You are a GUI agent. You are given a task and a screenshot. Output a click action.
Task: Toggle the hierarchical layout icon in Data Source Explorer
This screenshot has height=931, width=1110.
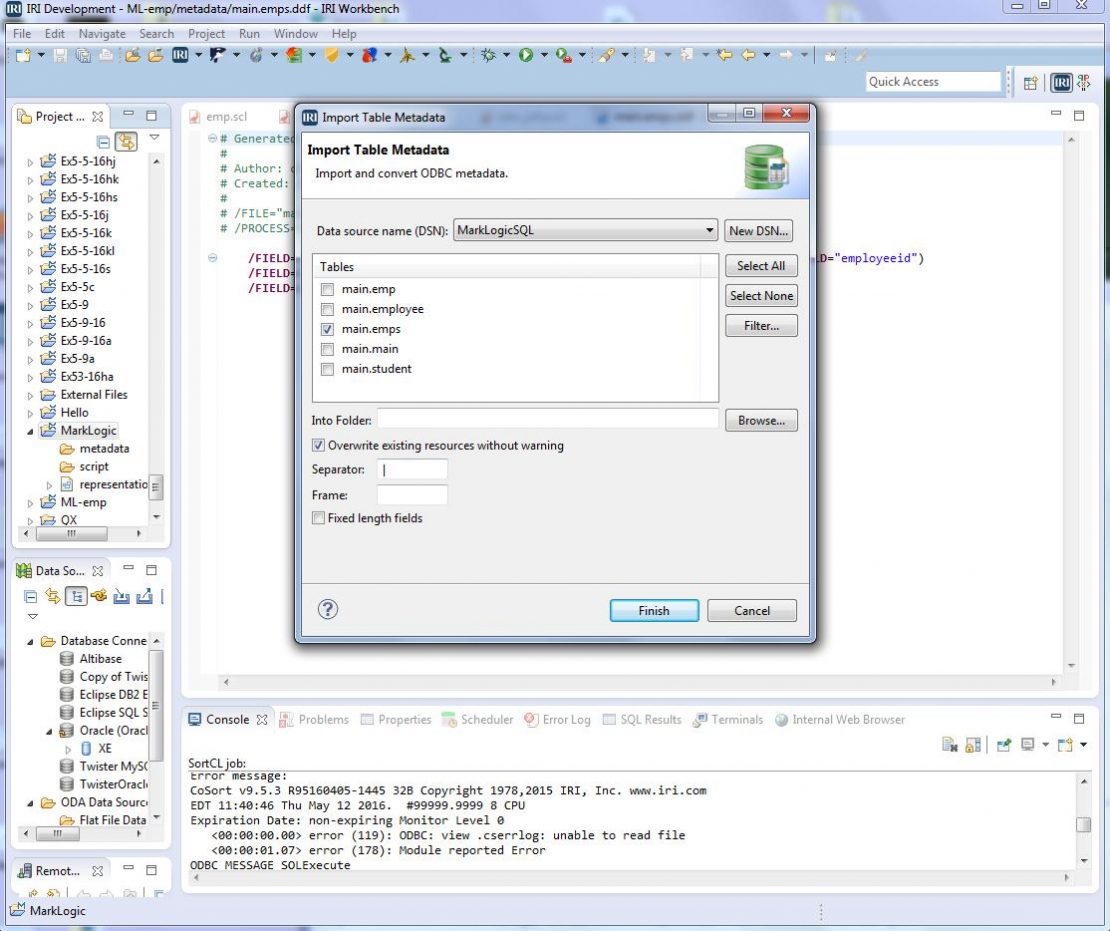tap(76, 596)
